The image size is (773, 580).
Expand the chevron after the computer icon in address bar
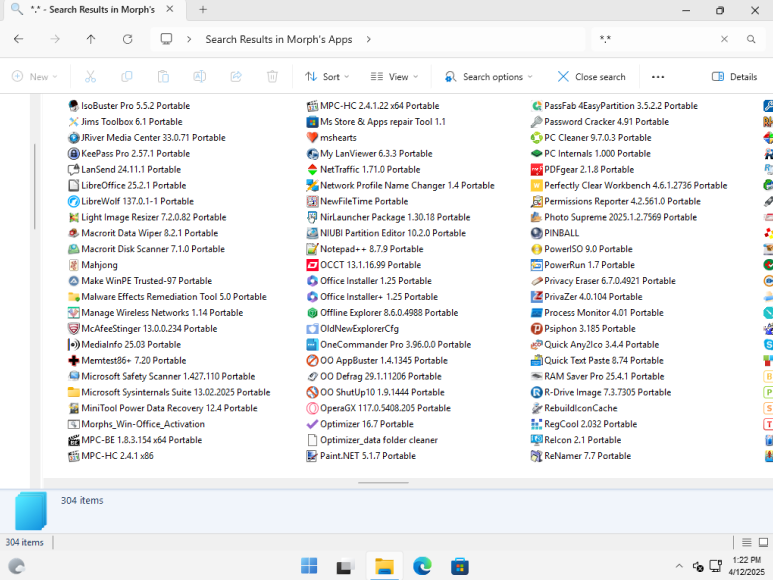189,39
